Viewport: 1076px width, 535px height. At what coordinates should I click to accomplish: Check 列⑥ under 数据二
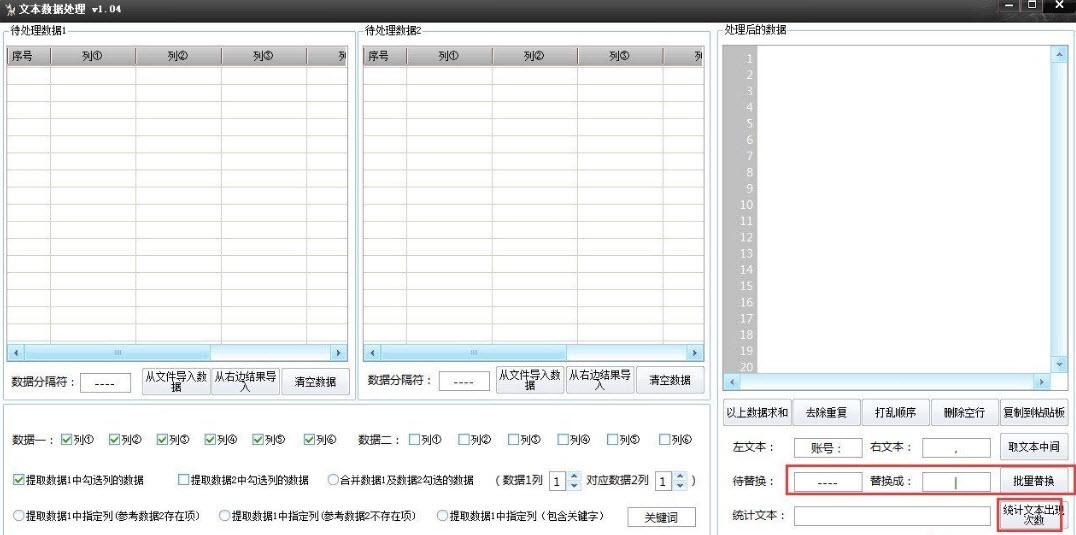(664, 440)
